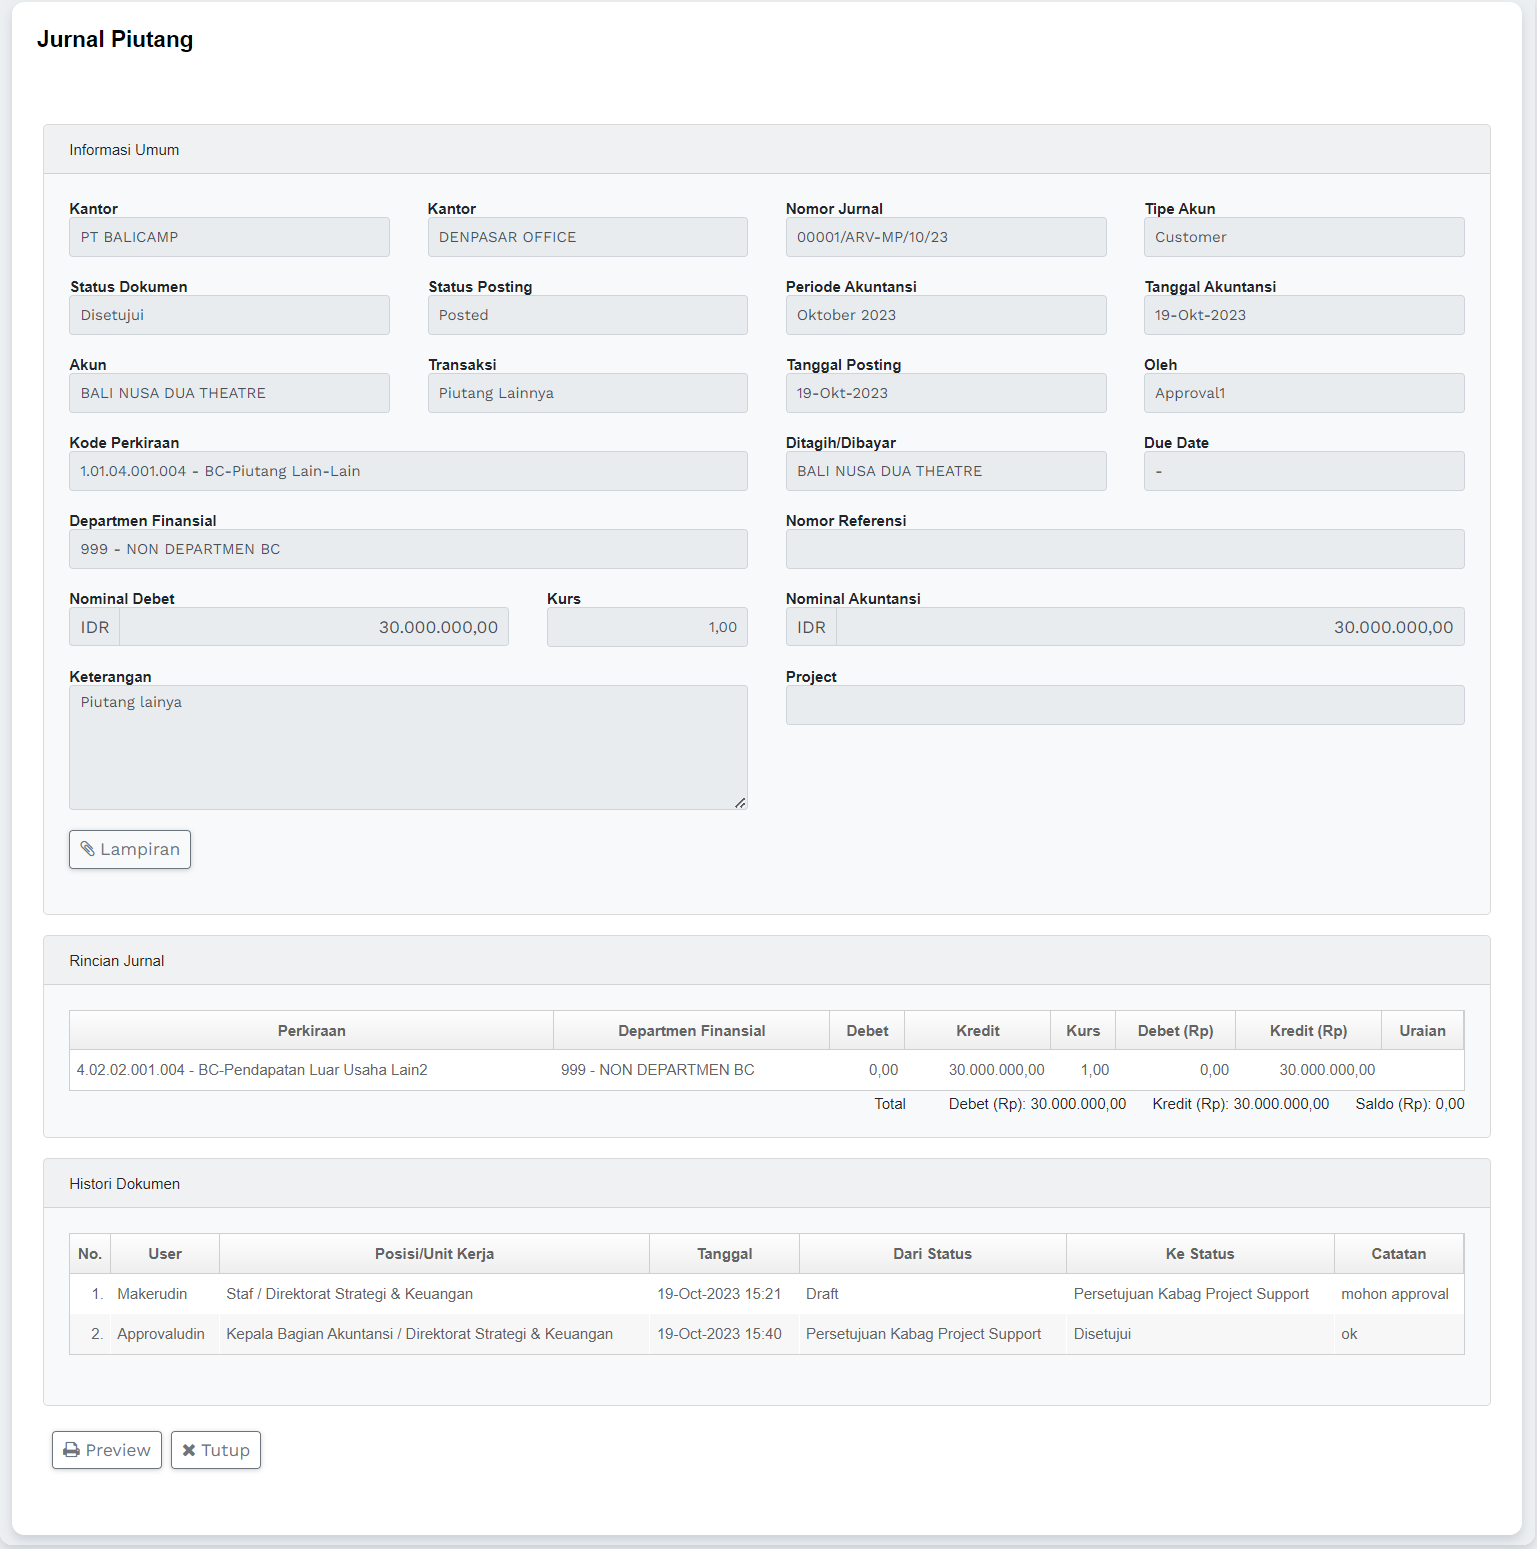Click the Tanggal column header in history

click(724, 1254)
